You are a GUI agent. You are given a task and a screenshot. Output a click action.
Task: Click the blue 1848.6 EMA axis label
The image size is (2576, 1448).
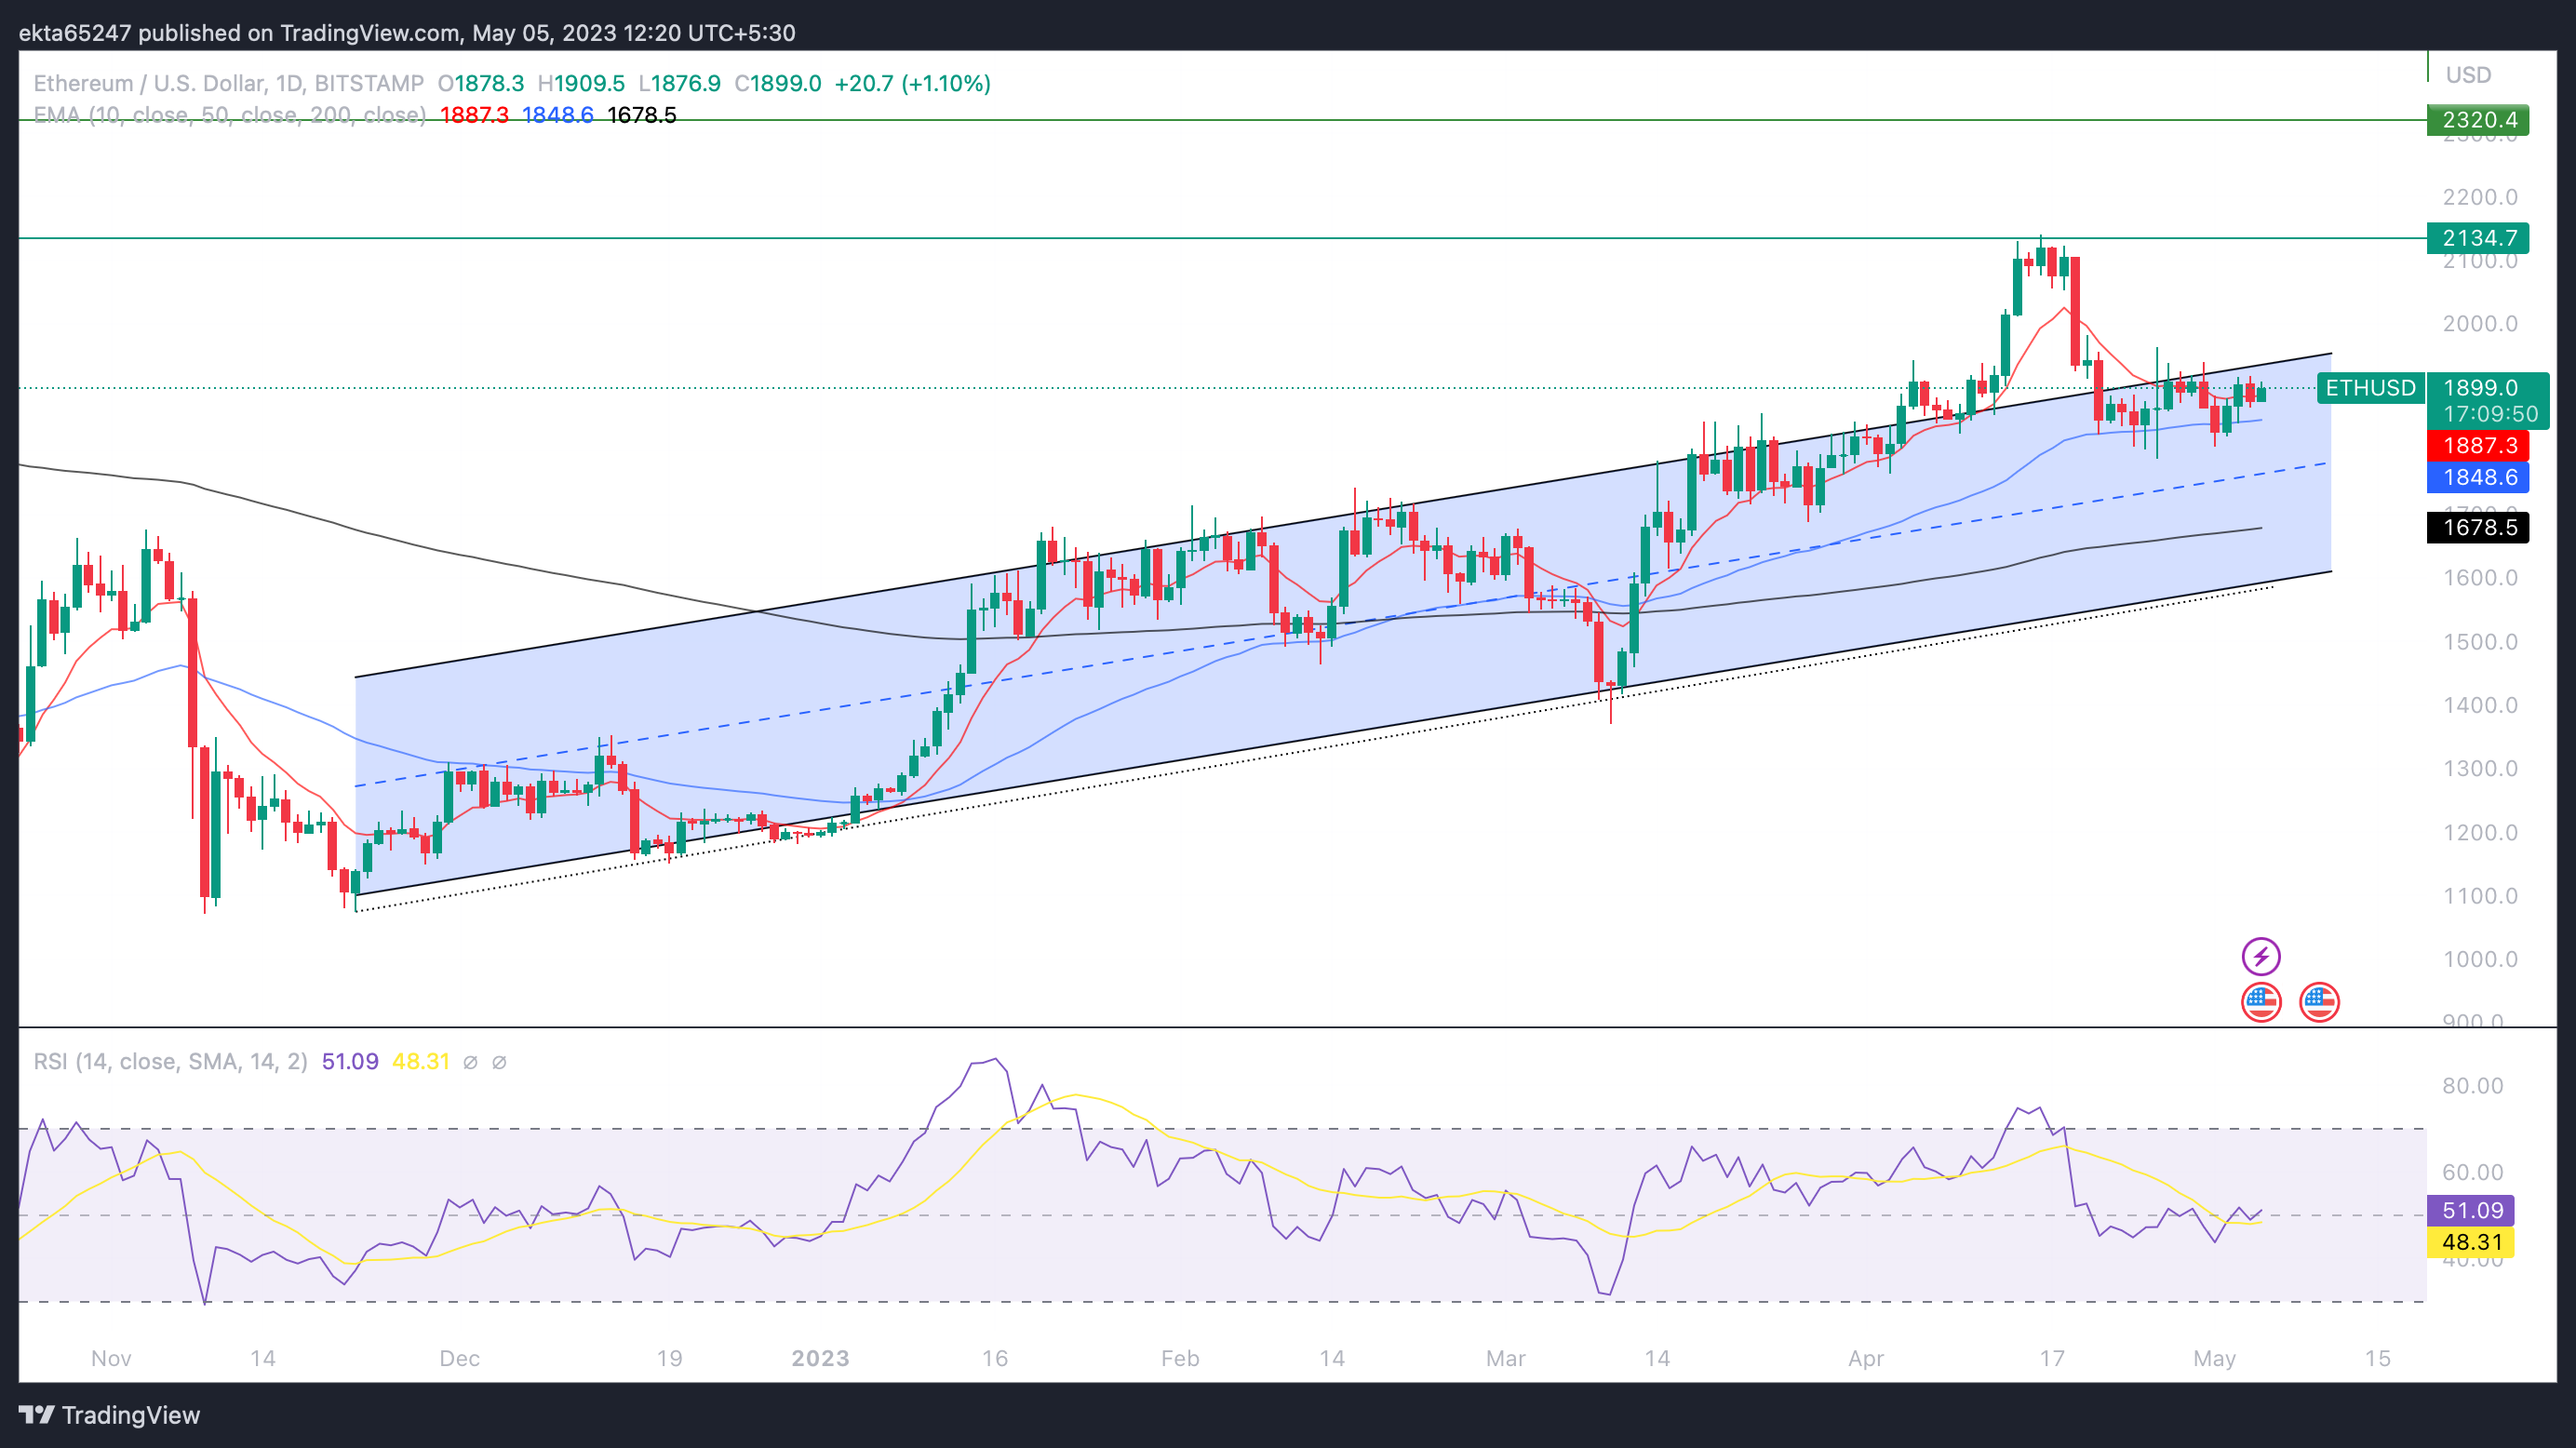point(2478,477)
